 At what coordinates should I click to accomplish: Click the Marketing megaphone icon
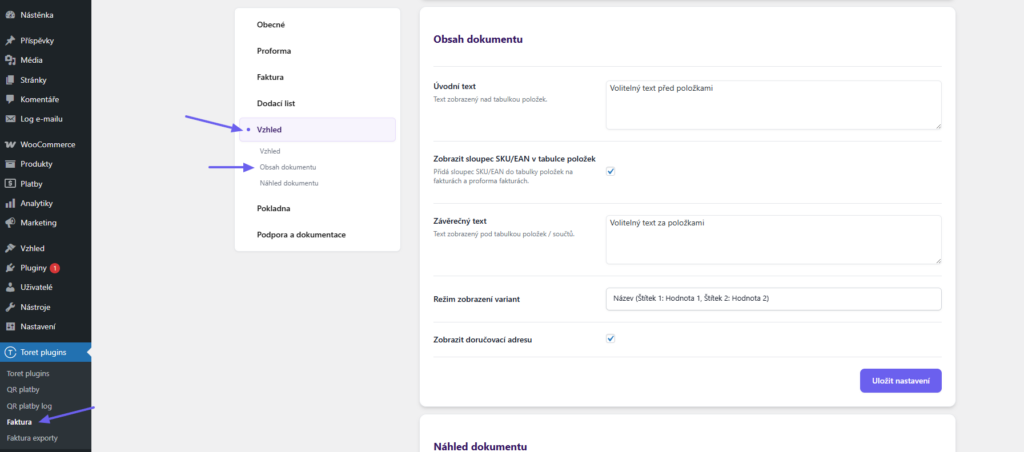10,223
